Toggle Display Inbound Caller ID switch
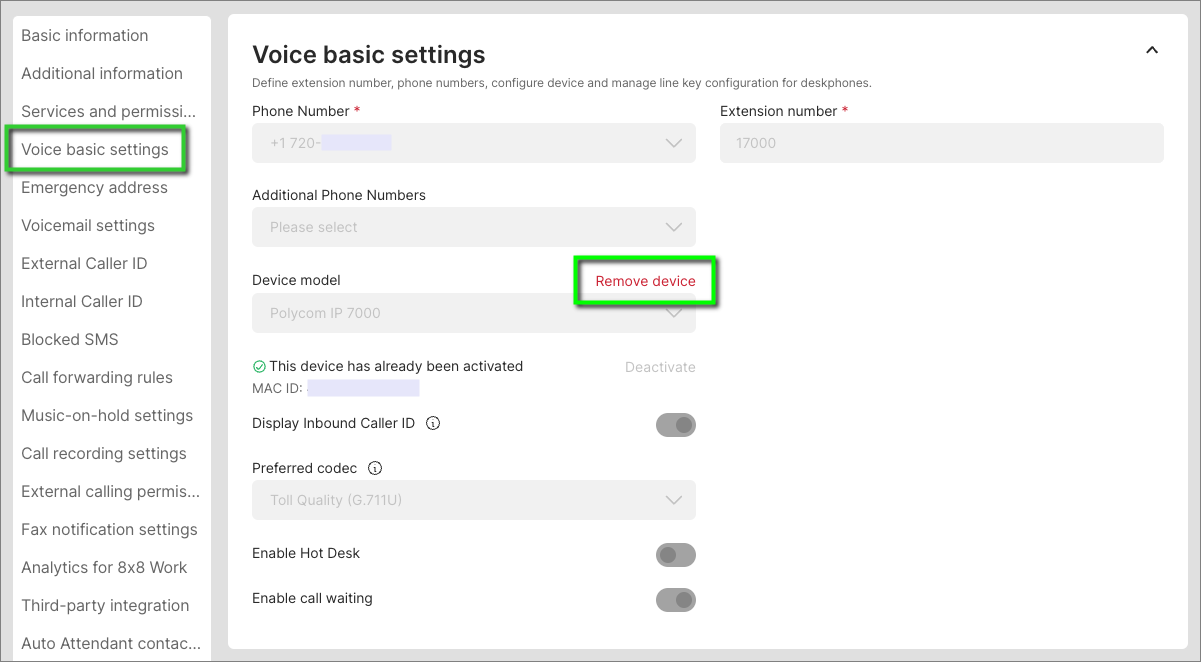Viewport: 1201px width, 662px height. (676, 425)
